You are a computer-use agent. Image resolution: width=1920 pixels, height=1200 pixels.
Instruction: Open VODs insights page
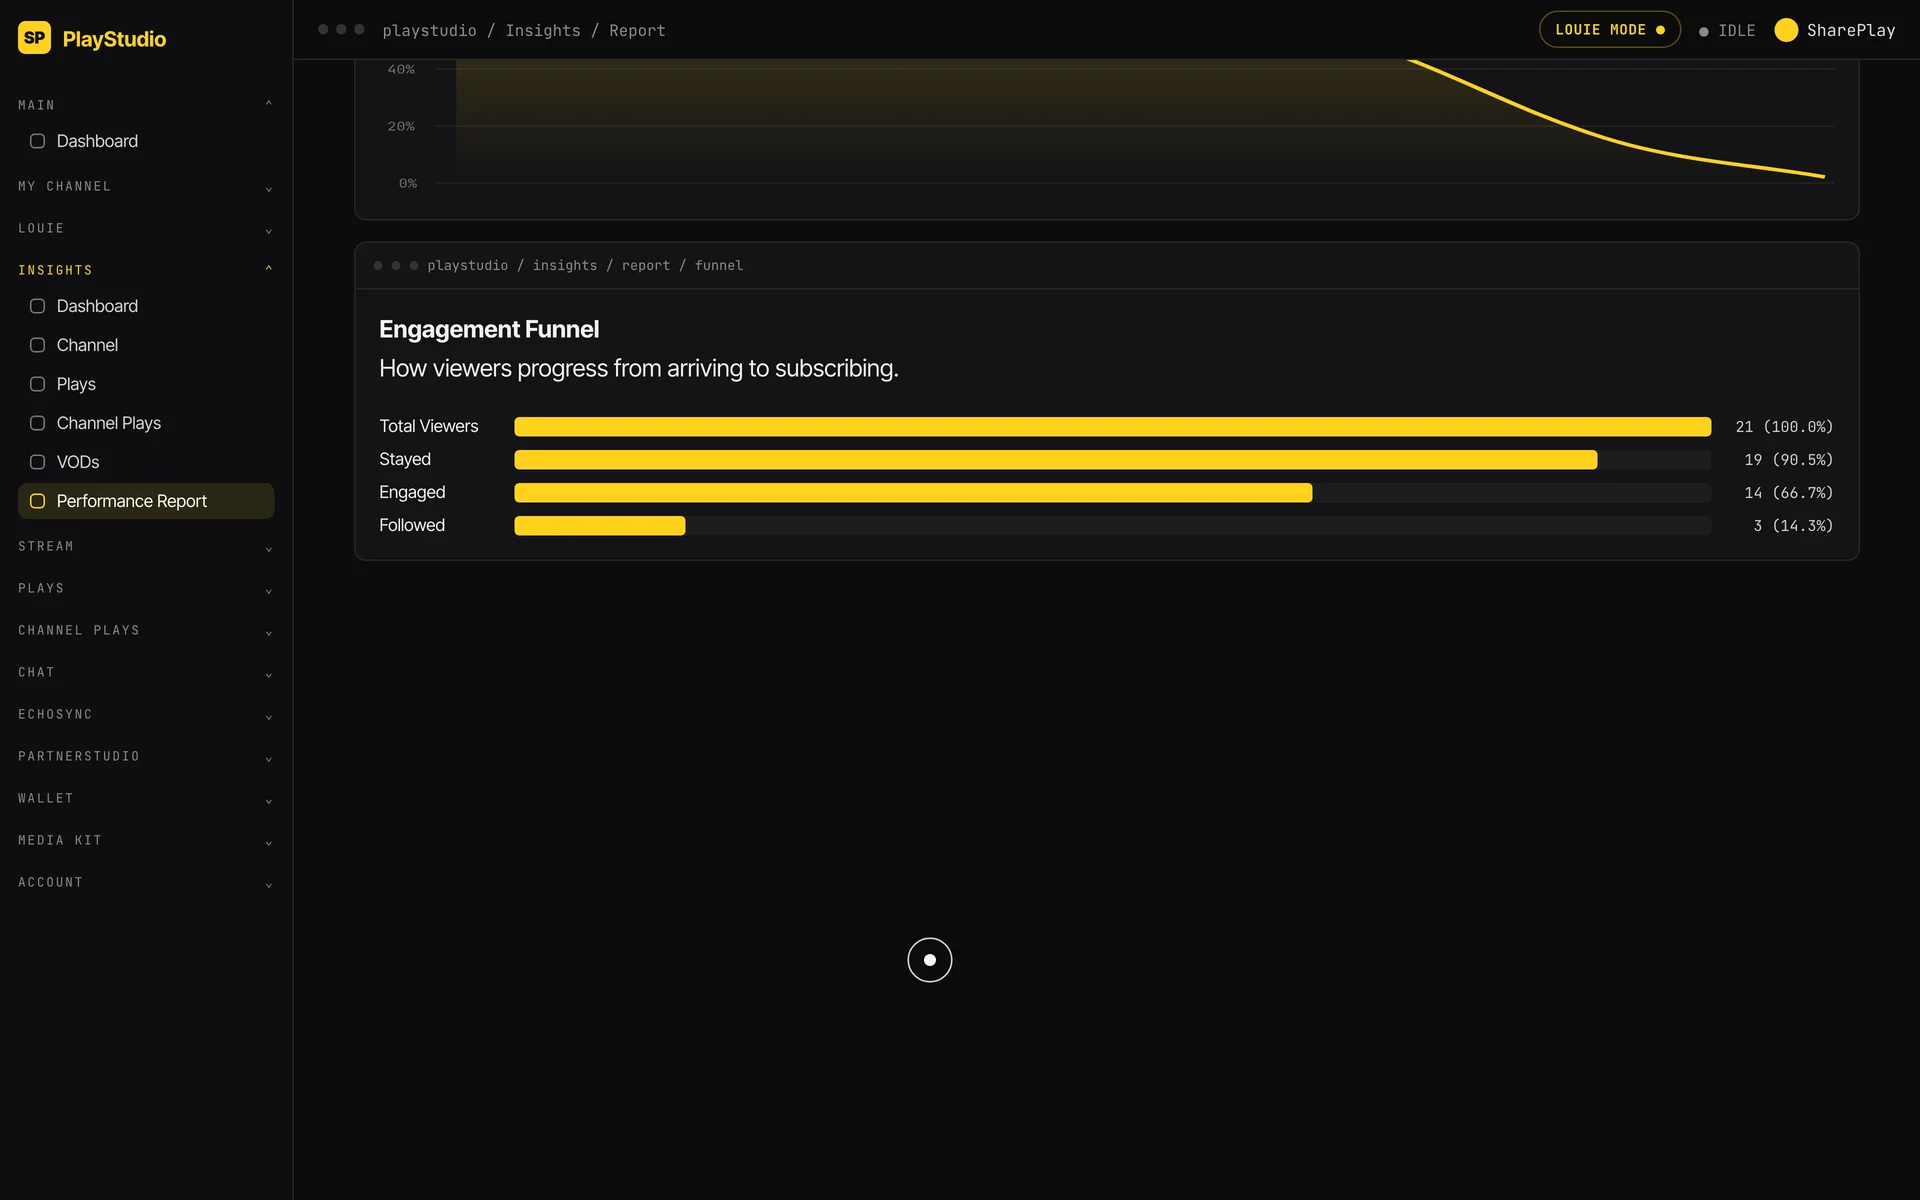pos(146,462)
